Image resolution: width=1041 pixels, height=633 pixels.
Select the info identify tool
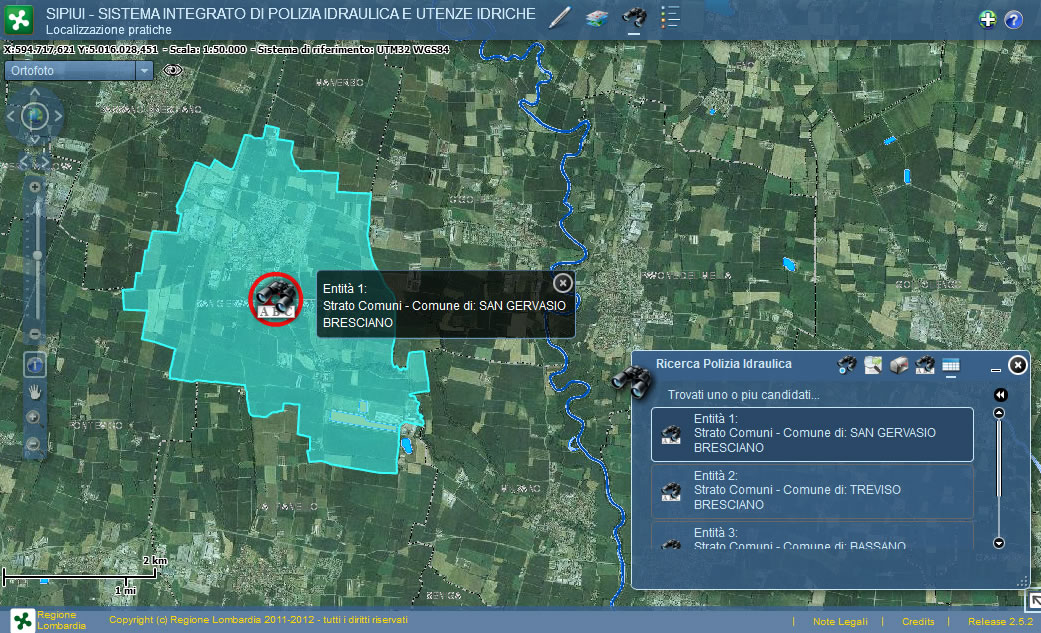pyautogui.click(x=35, y=364)
